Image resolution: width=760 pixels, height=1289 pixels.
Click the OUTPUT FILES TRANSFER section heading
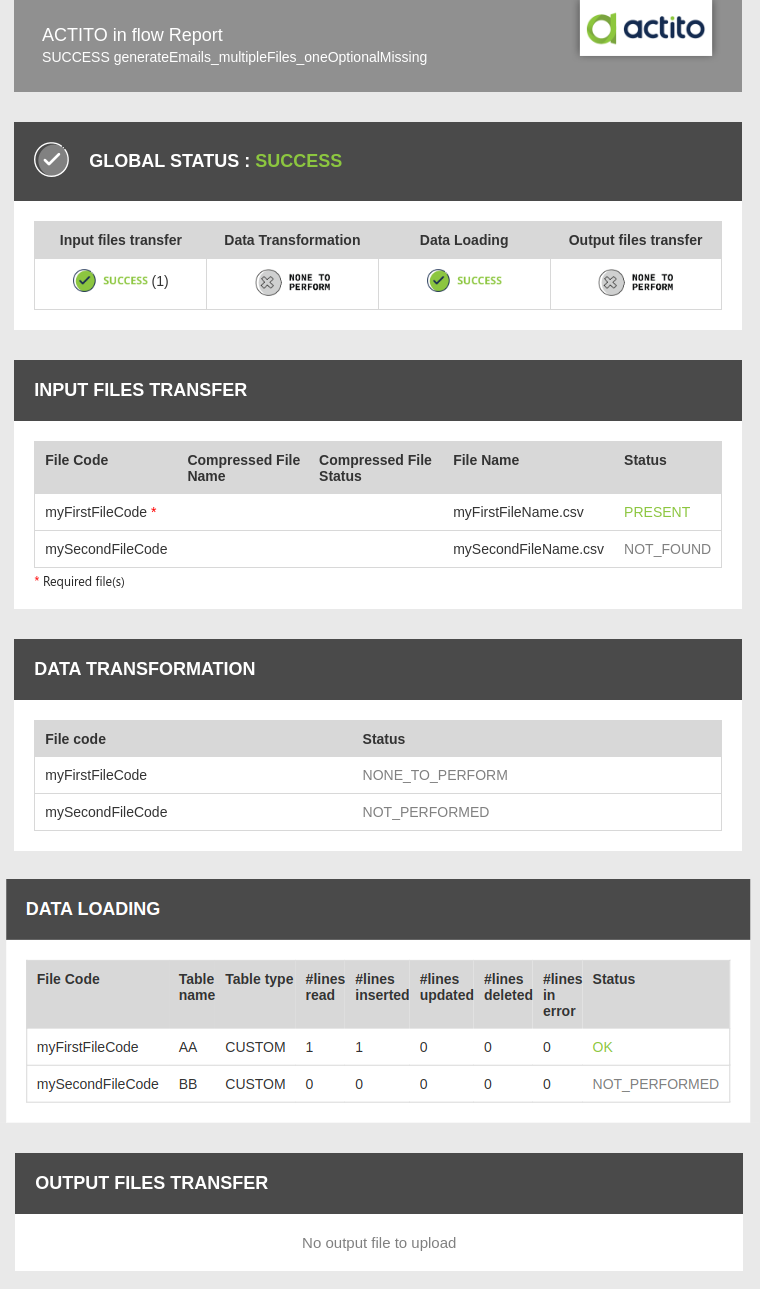click(152, 1183)
